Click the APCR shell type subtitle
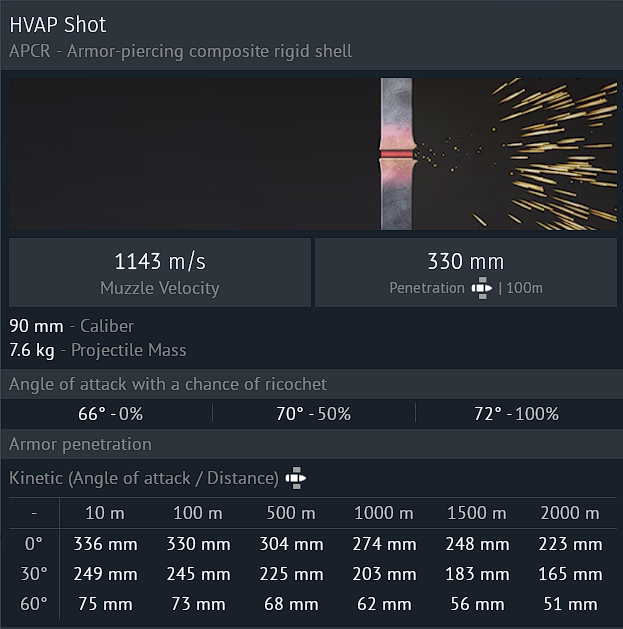 180,51
